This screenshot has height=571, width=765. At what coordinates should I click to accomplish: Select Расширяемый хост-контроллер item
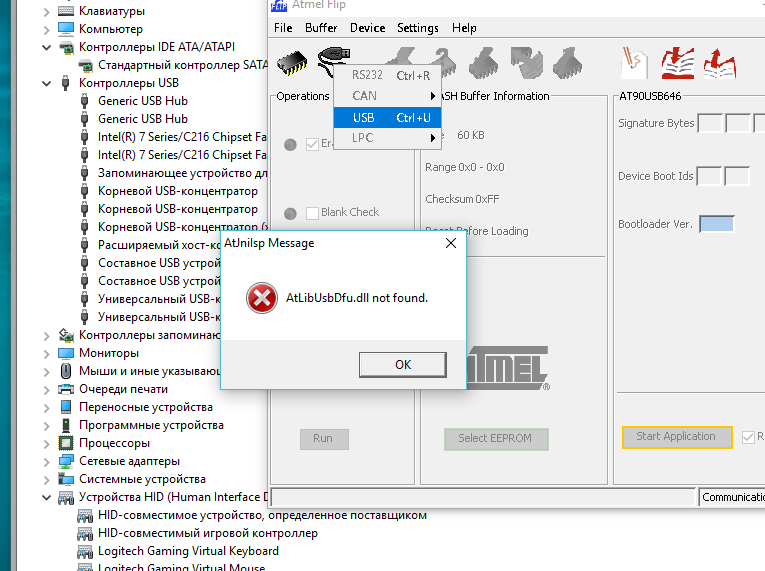pyautogui.click(x=159, y=245)
